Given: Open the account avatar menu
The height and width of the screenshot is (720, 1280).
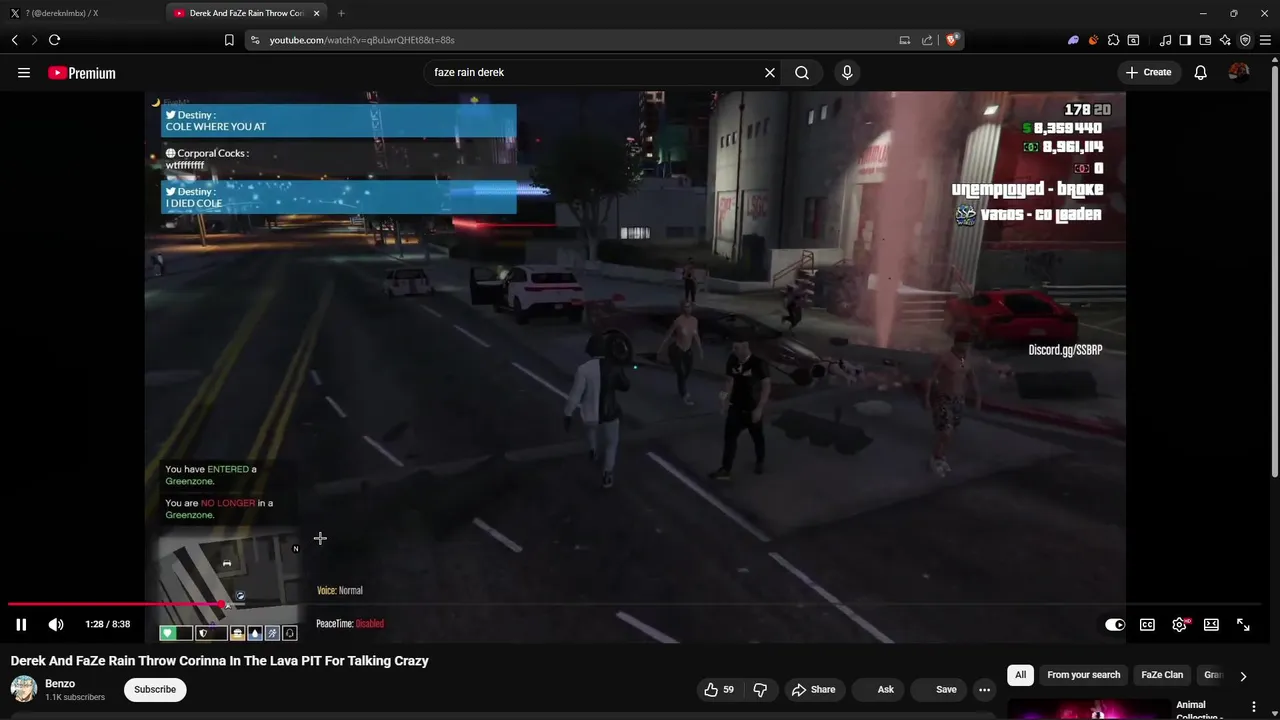Looking at the screenshot, I should [1239, 72].
